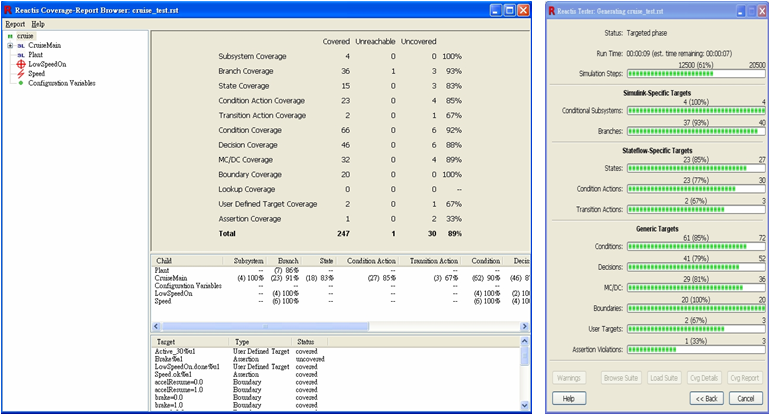Expand the CruiseMain tree node
The image size is (770, 415).
coord(9,45)
